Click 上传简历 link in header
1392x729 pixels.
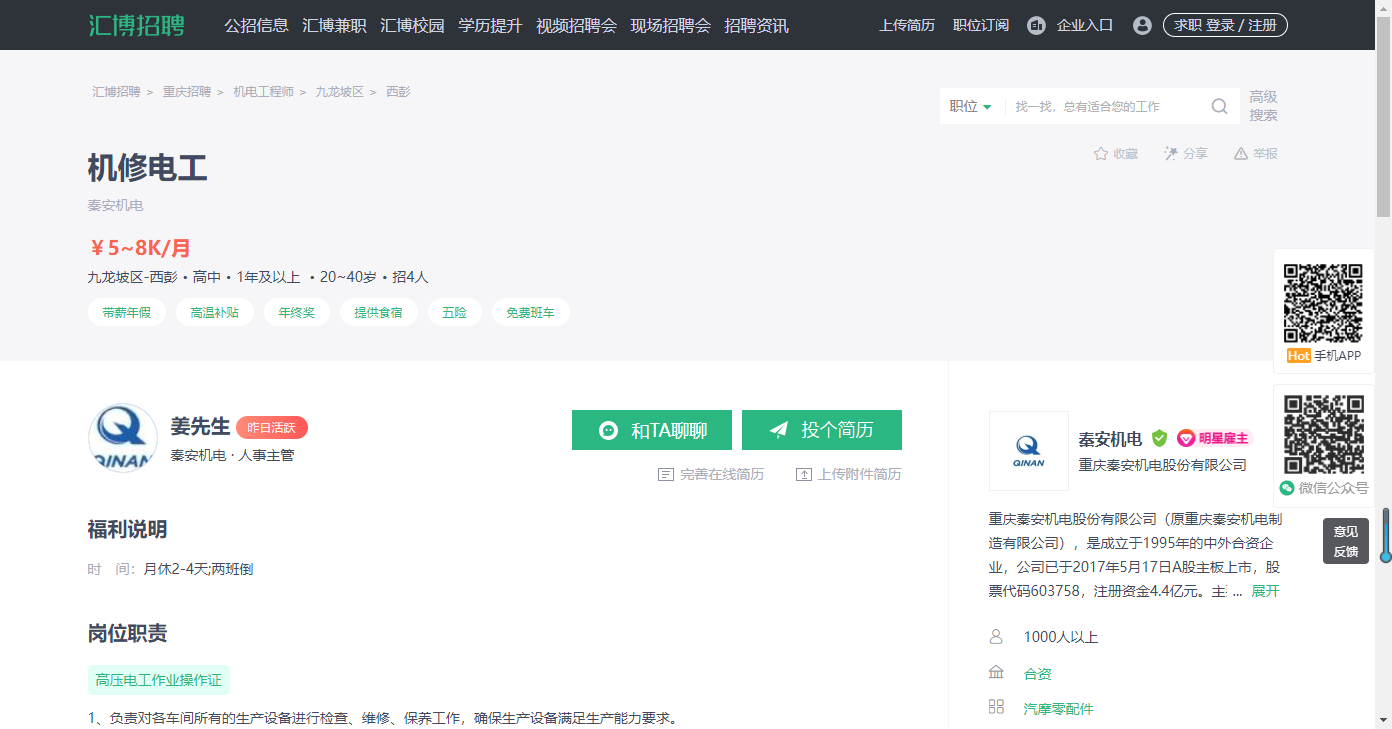[907, 25]
